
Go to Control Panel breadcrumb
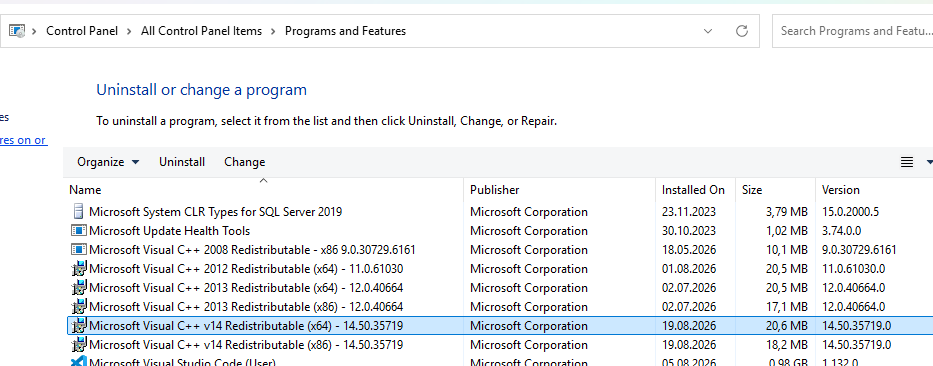point(82,31)
